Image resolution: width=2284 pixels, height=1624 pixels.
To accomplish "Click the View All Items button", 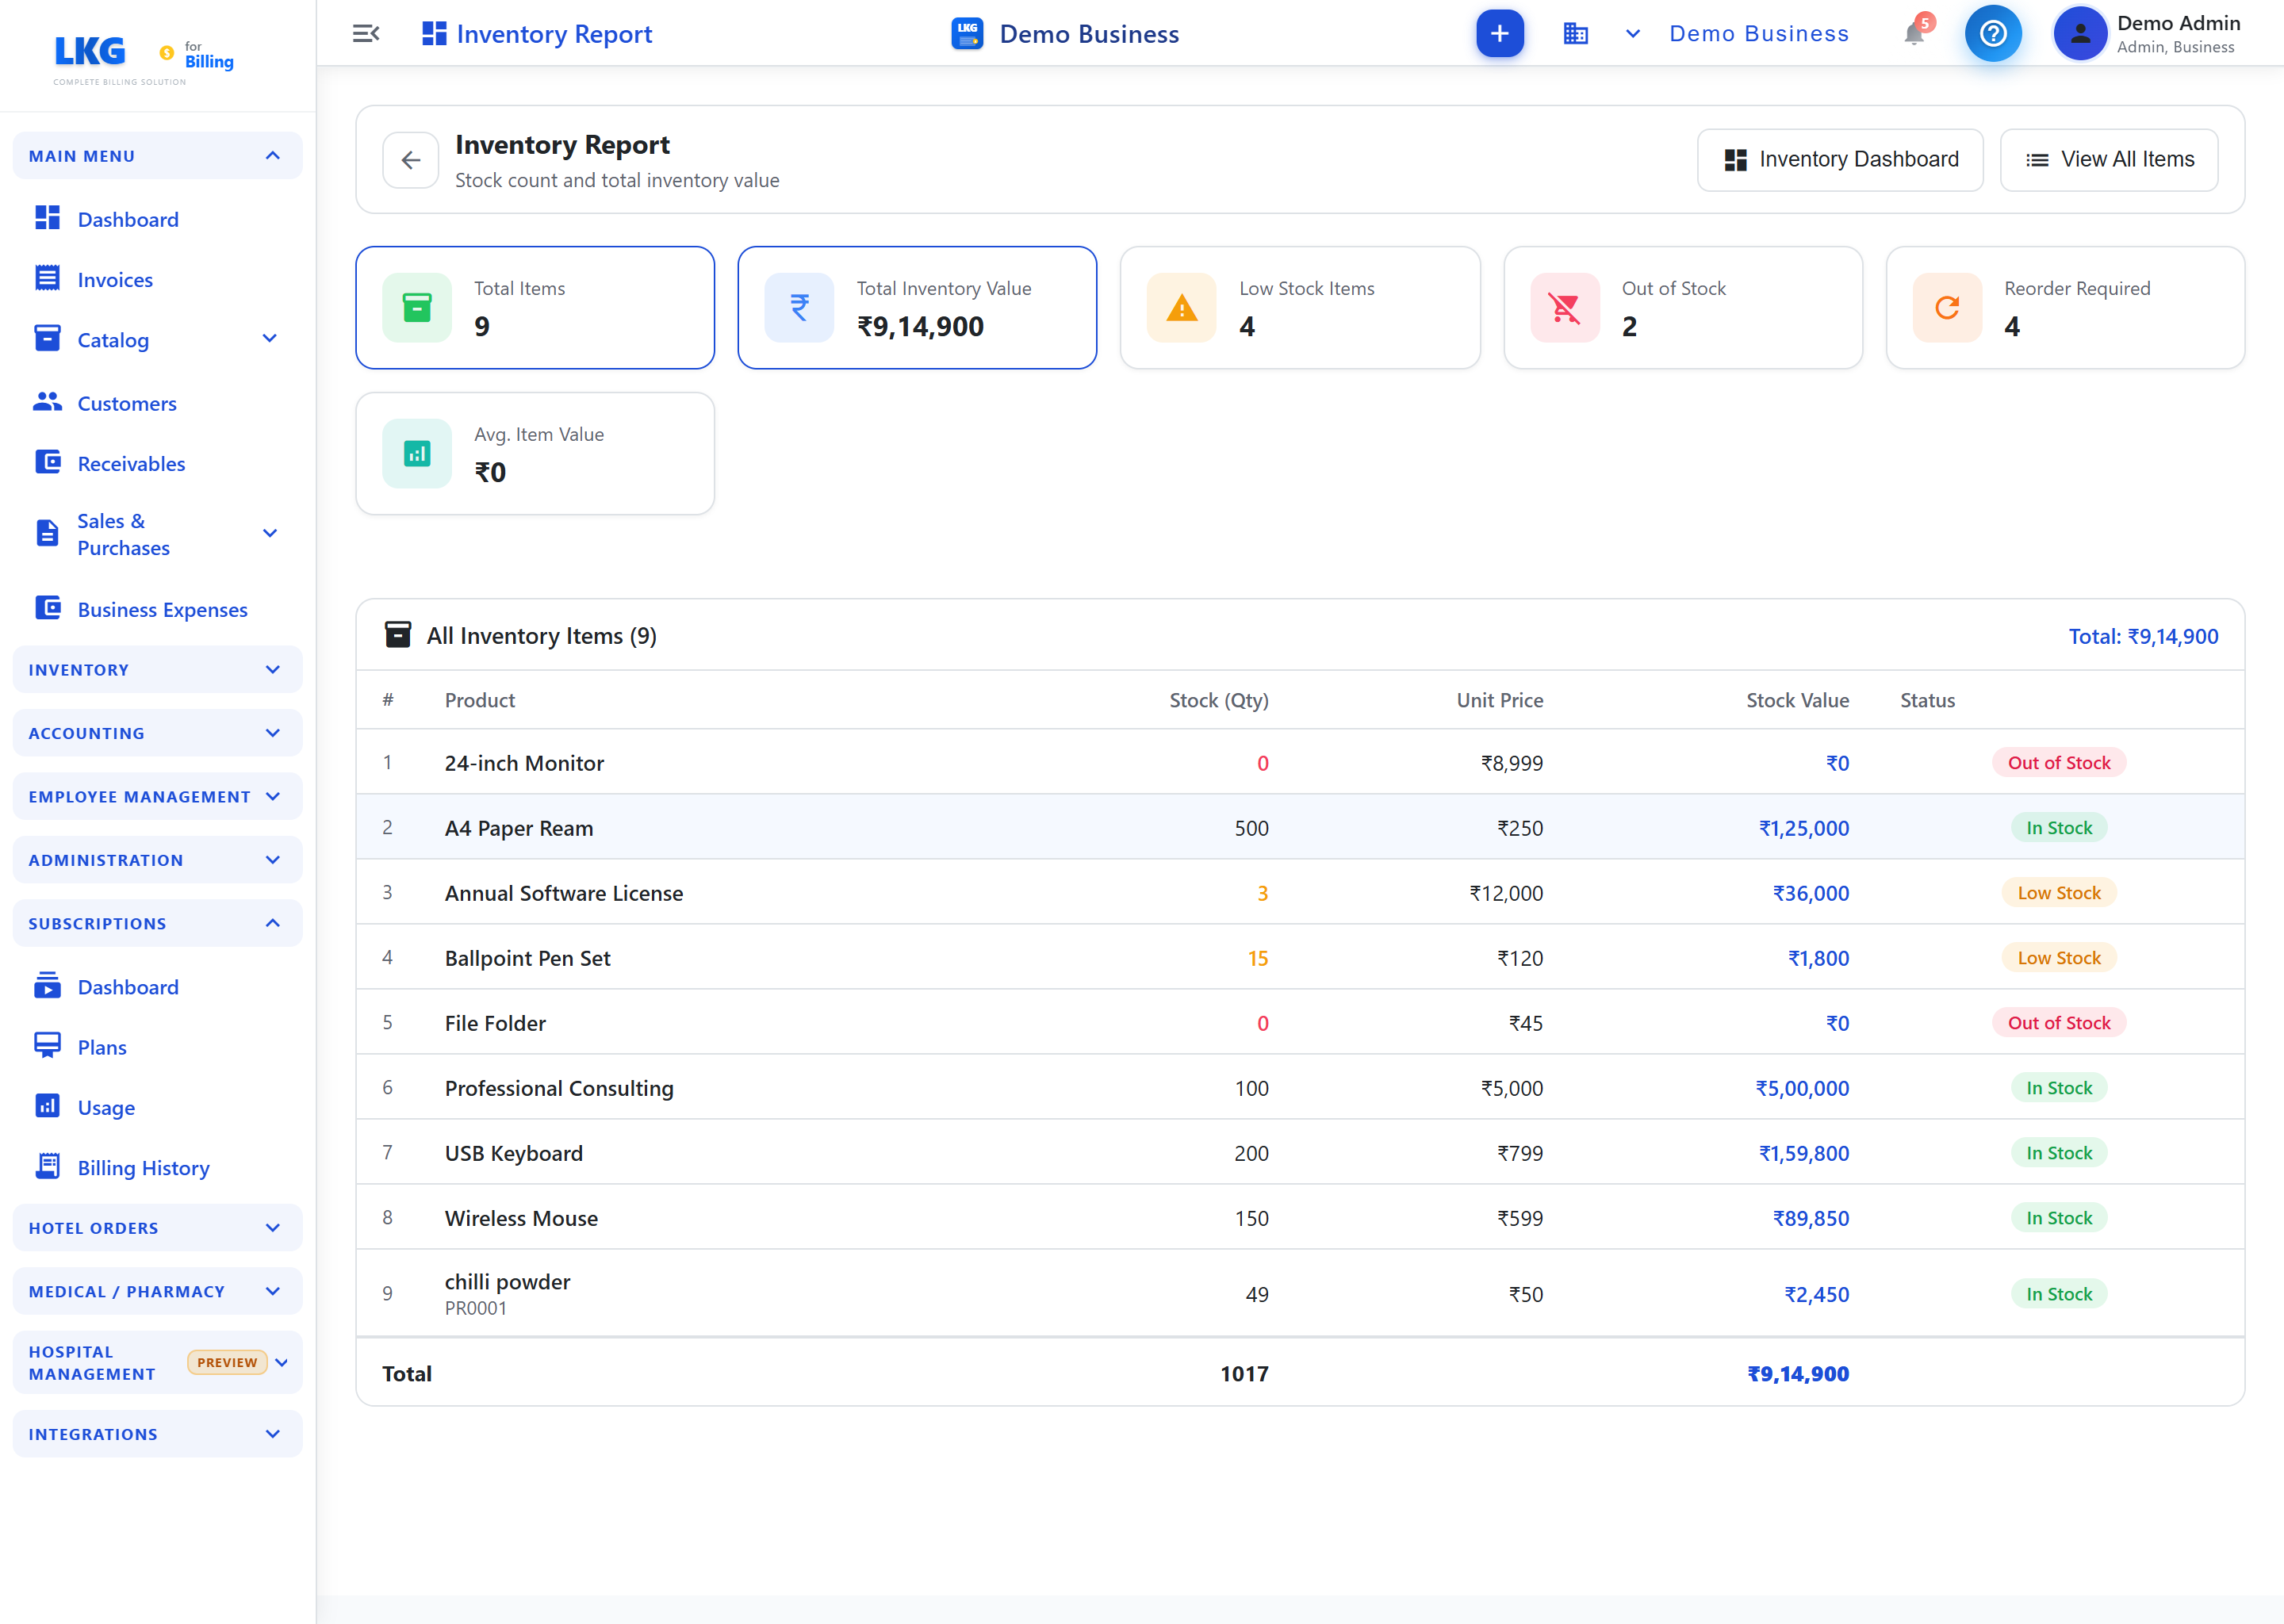I will click(2109, 160).
